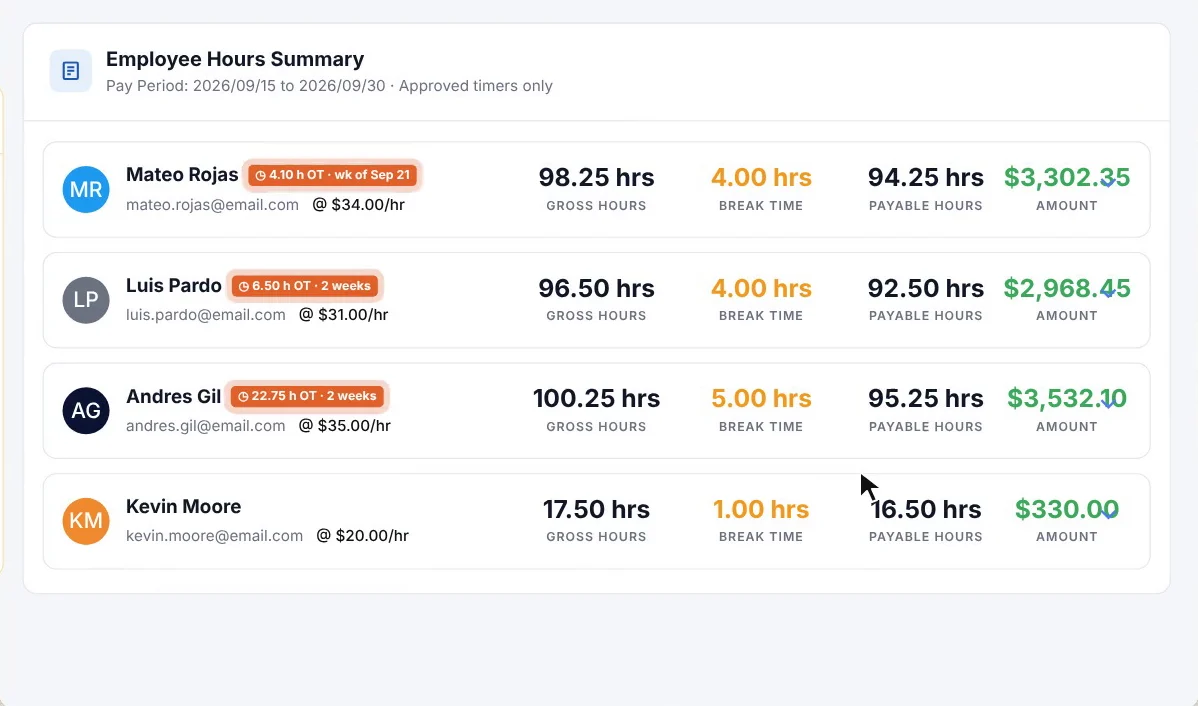Select the name 'Kevin Moore'

coord(183,506)
